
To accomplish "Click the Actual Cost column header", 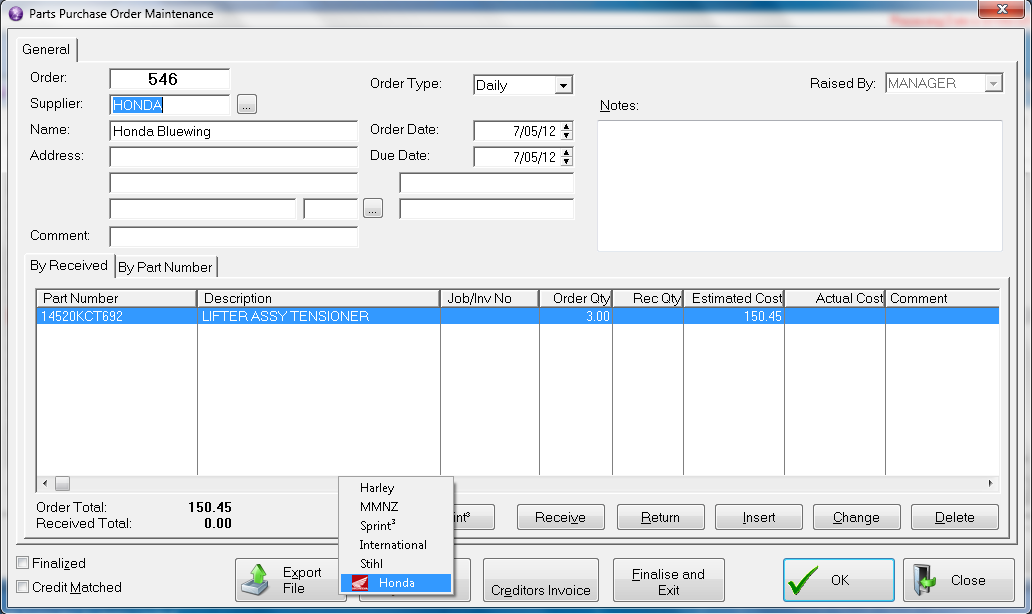I will pos(835,298).
